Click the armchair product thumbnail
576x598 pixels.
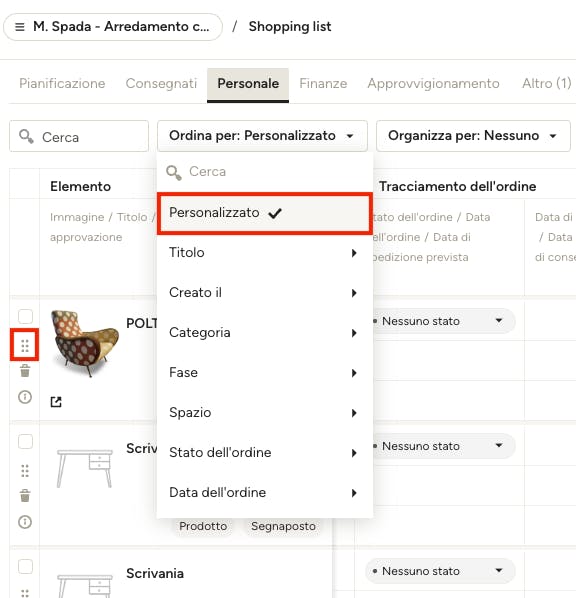point(85,343)
